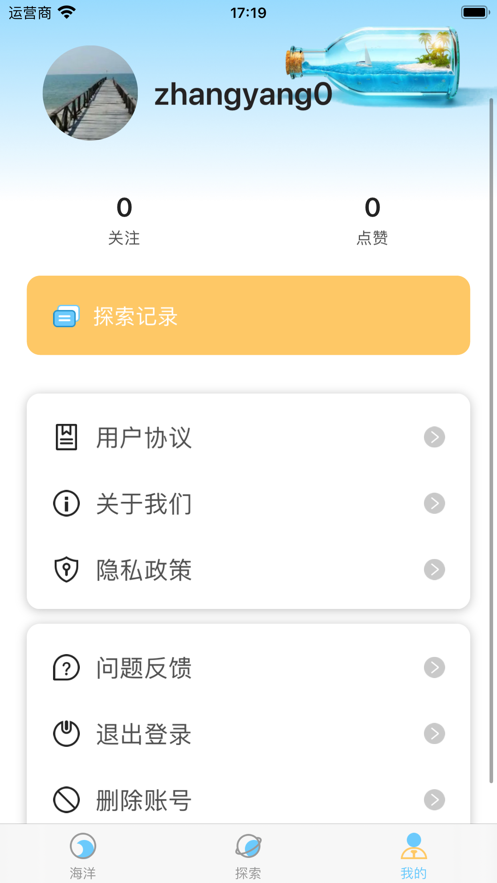The width and height of the screenshot is (497, 883).
Task: Click the 问题反馈 question mark icon
Action: click(x=66, y=667)
